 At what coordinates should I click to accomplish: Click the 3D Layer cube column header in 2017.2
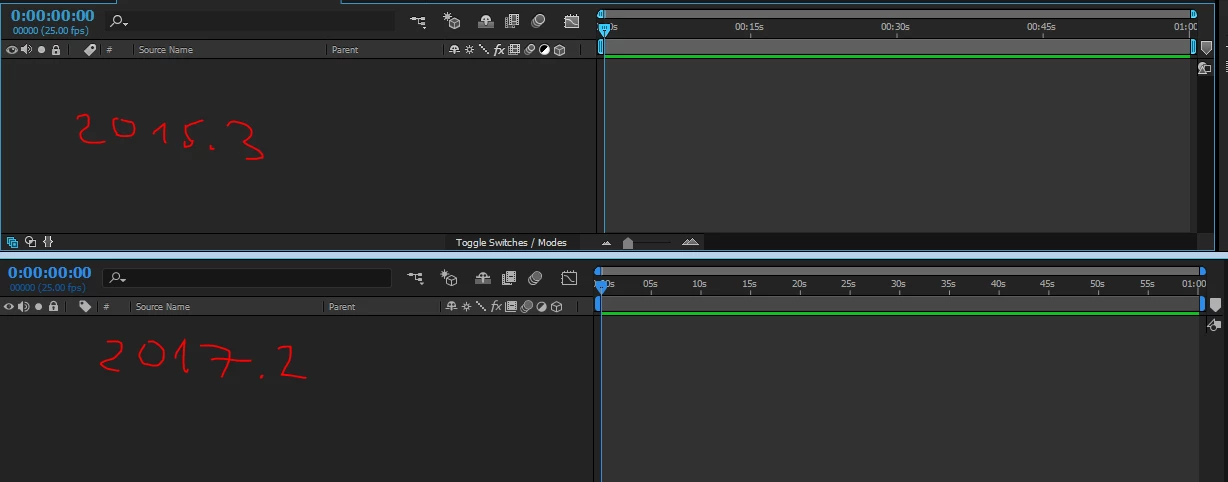pos(557,307)
